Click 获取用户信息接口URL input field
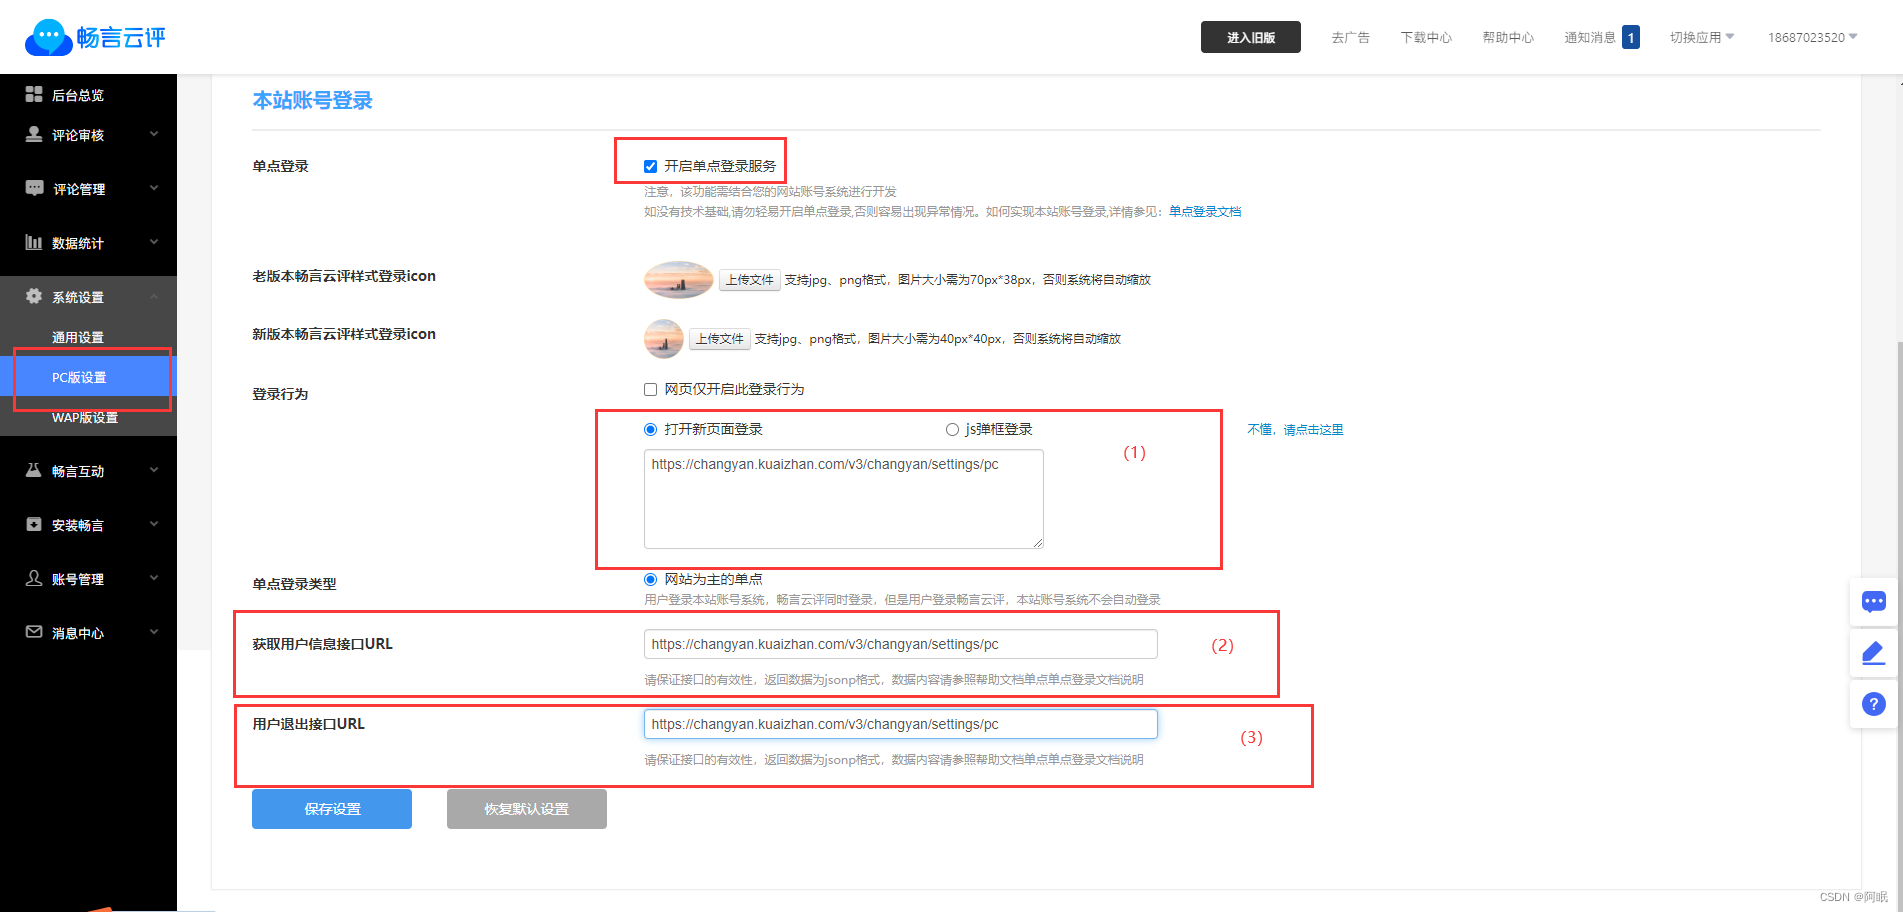 [x=901, y=644]
